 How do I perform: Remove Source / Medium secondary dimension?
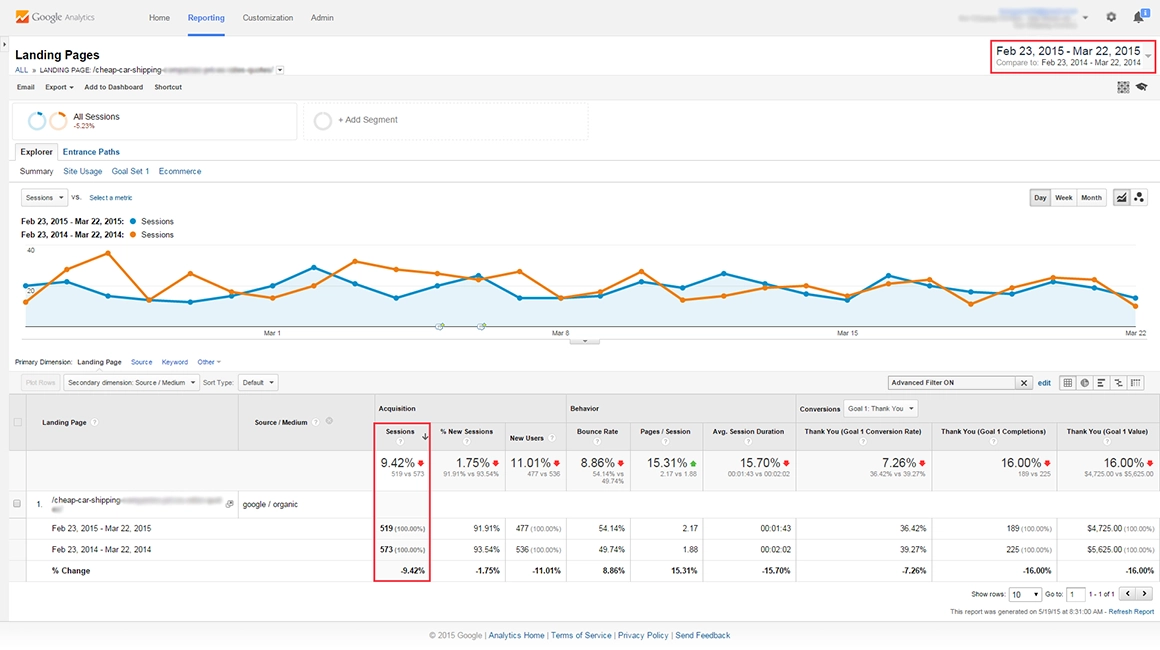pos(329,421)
